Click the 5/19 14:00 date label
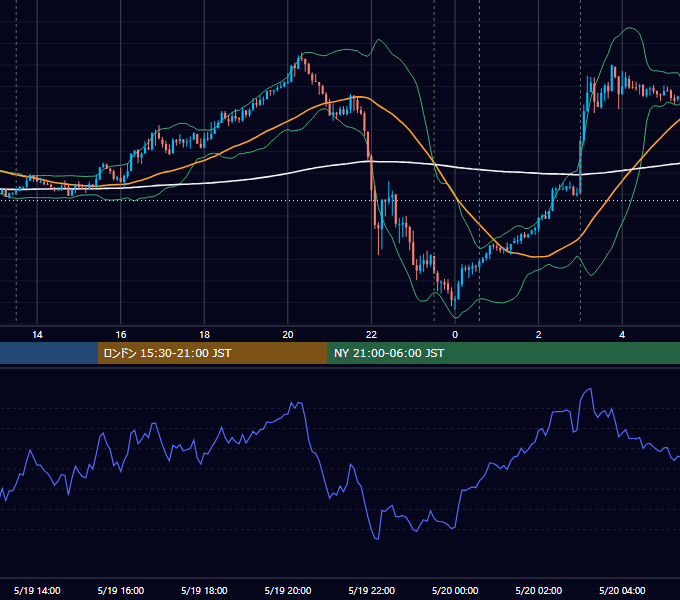 [x=37, y=590]
